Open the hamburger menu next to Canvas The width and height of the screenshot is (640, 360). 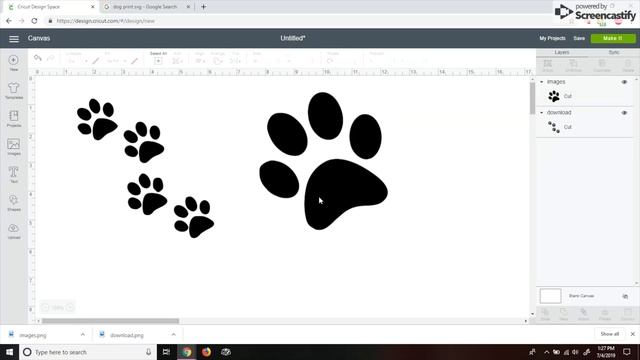14,39
